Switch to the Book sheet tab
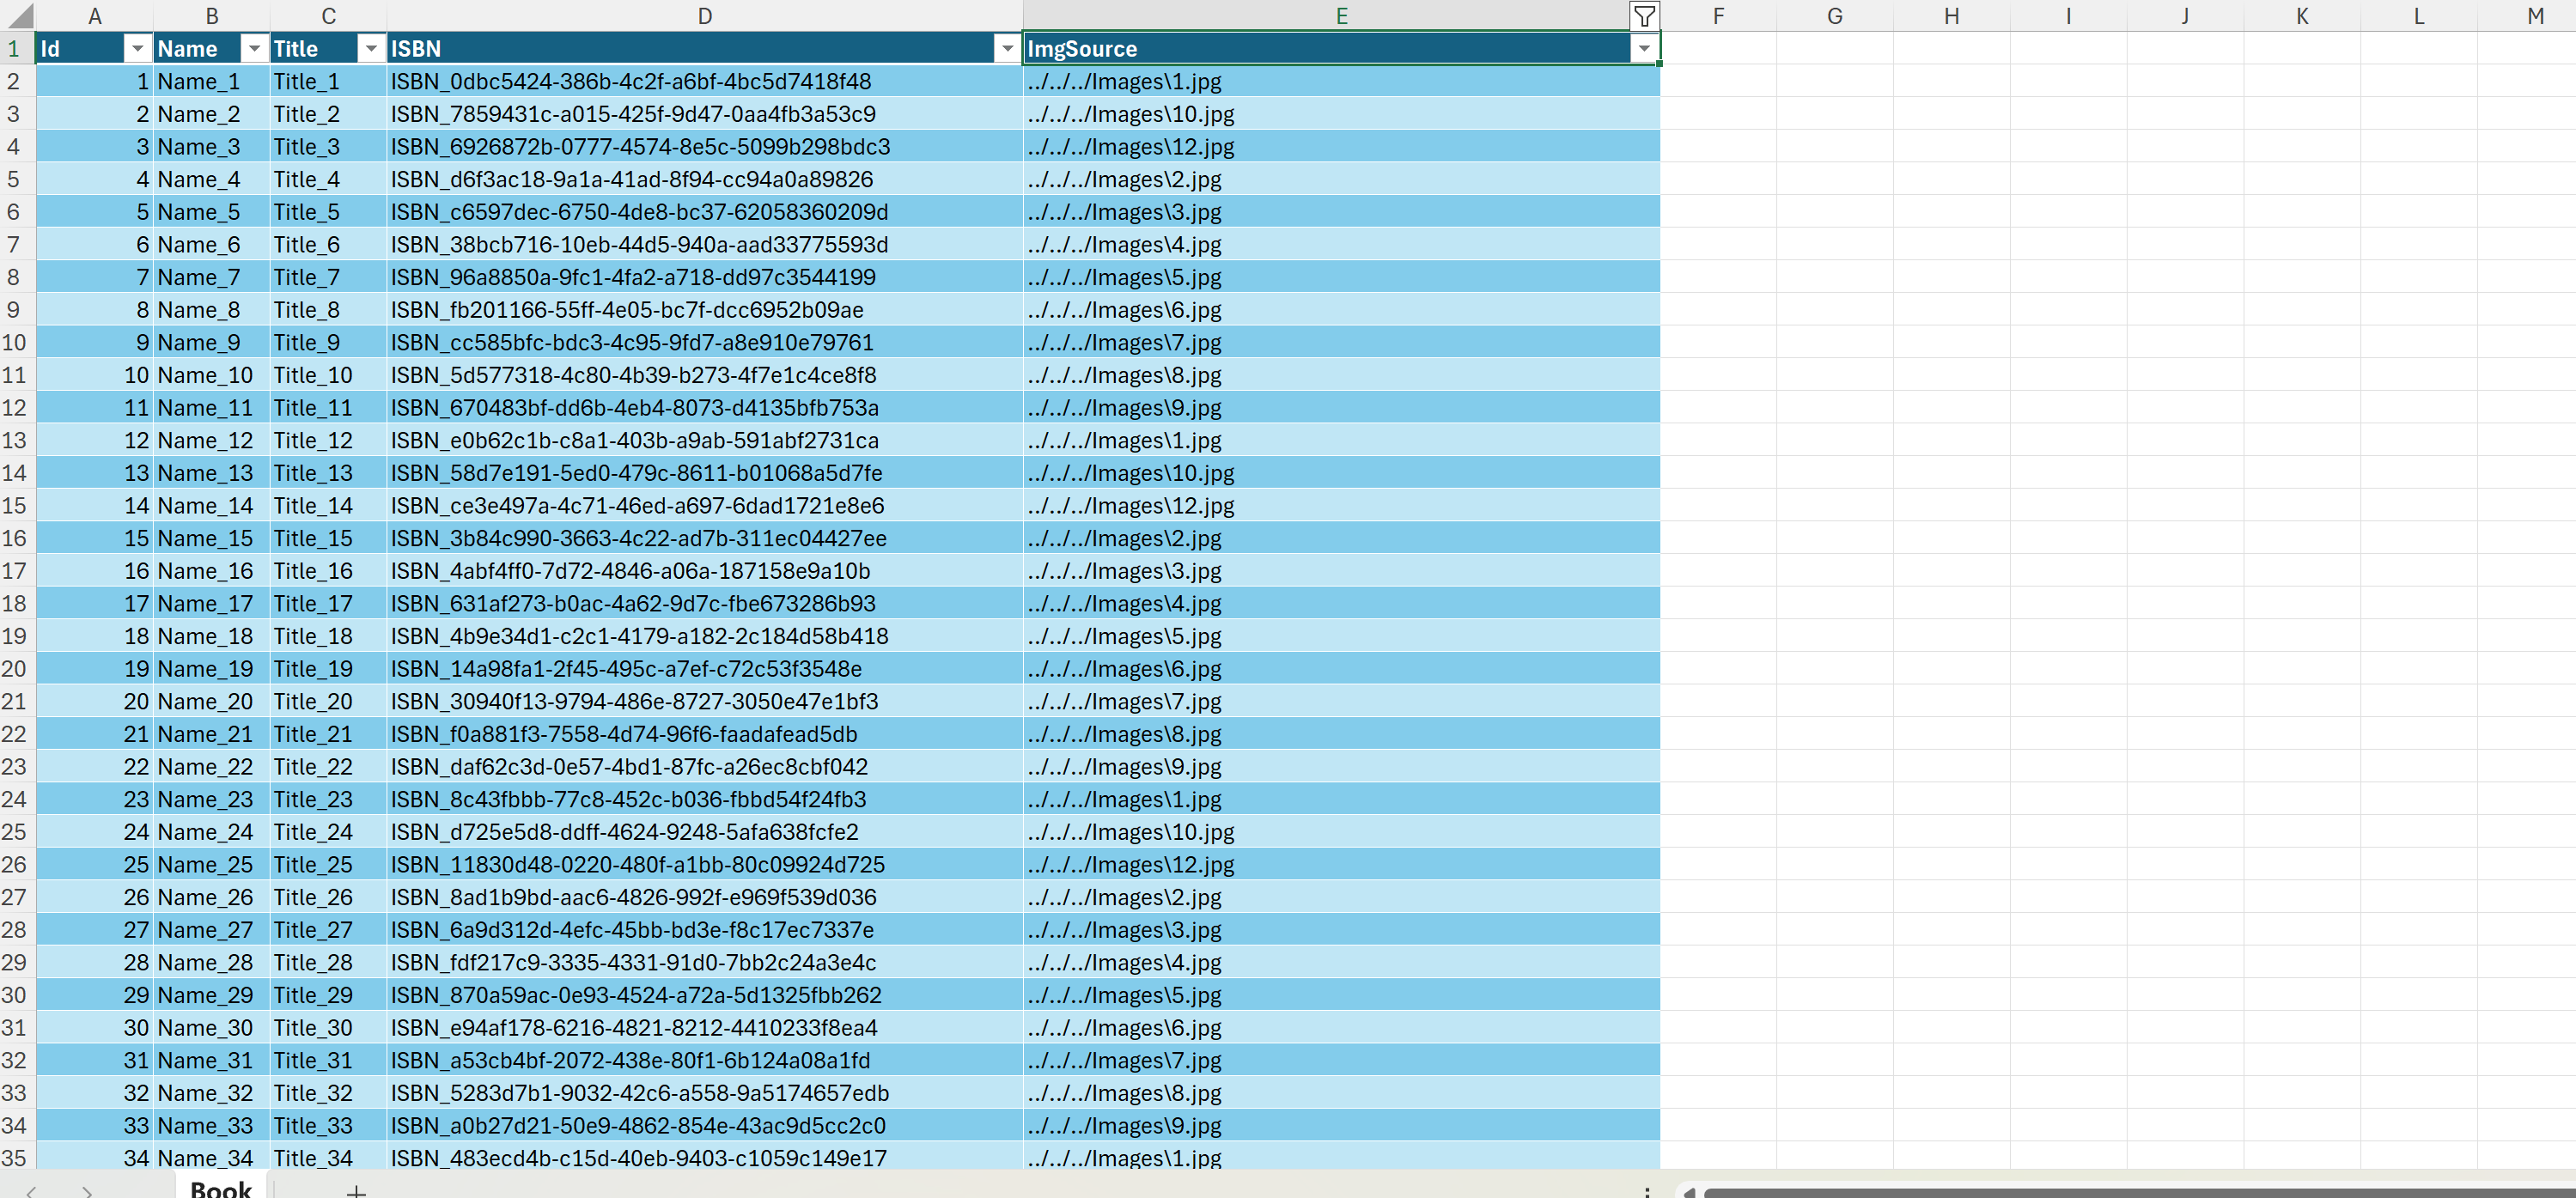The width and height of the screenshot is (2576, 1198). coord(220,1188)
